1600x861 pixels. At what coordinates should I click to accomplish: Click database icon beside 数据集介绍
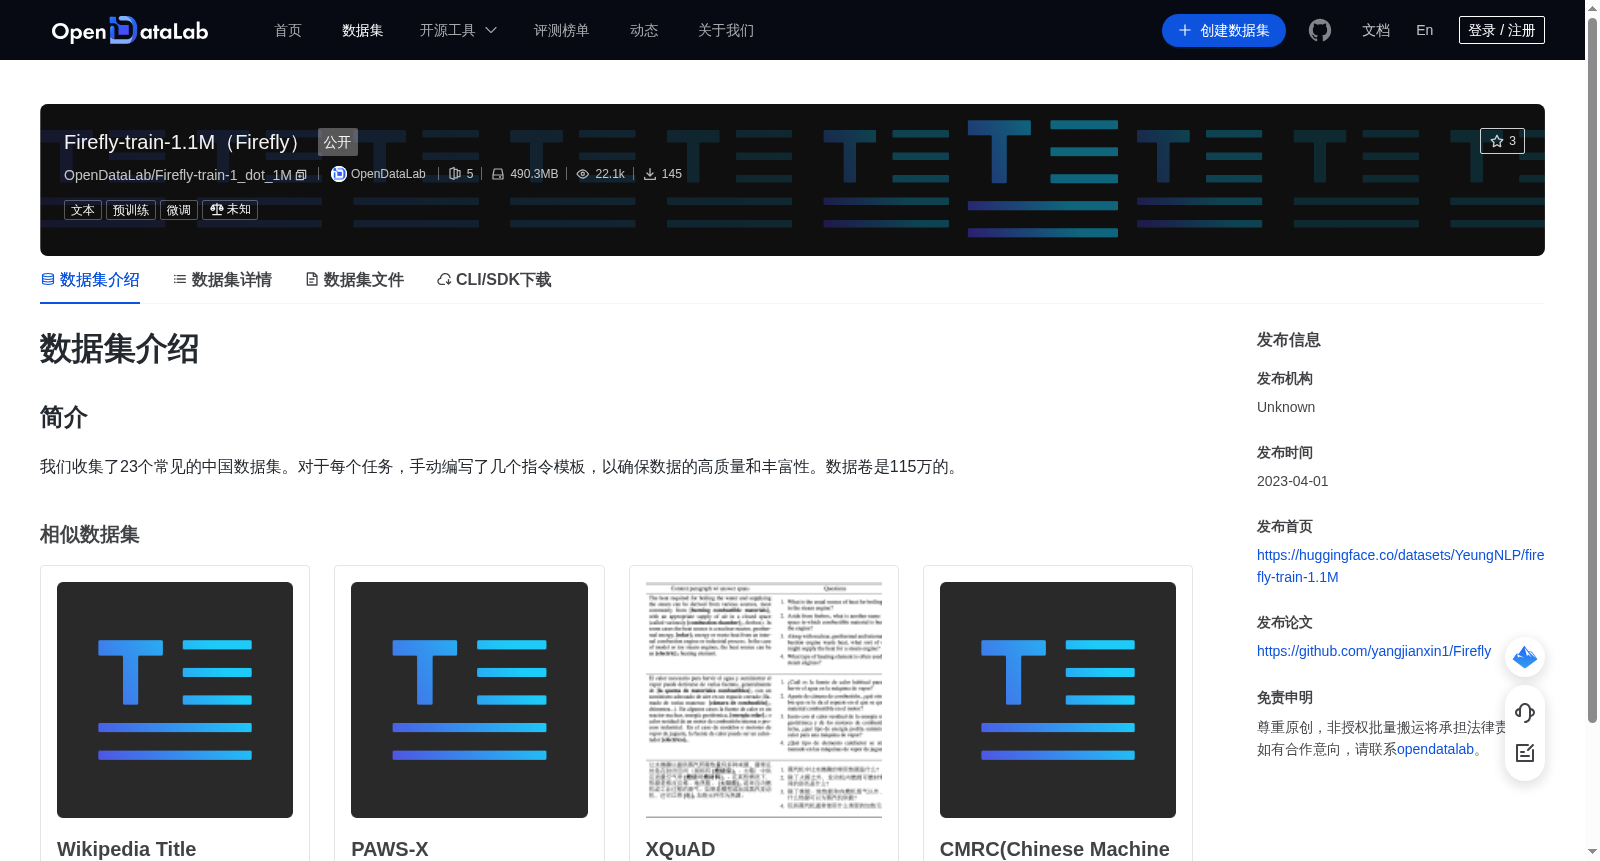click(48, 280)
